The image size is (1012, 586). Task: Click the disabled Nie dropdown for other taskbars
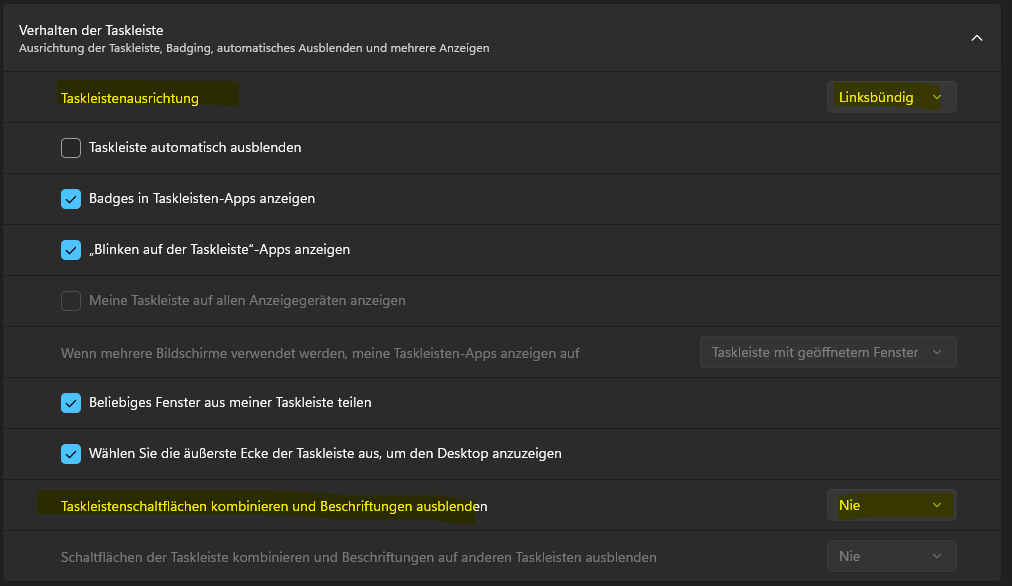click(890, 556)
